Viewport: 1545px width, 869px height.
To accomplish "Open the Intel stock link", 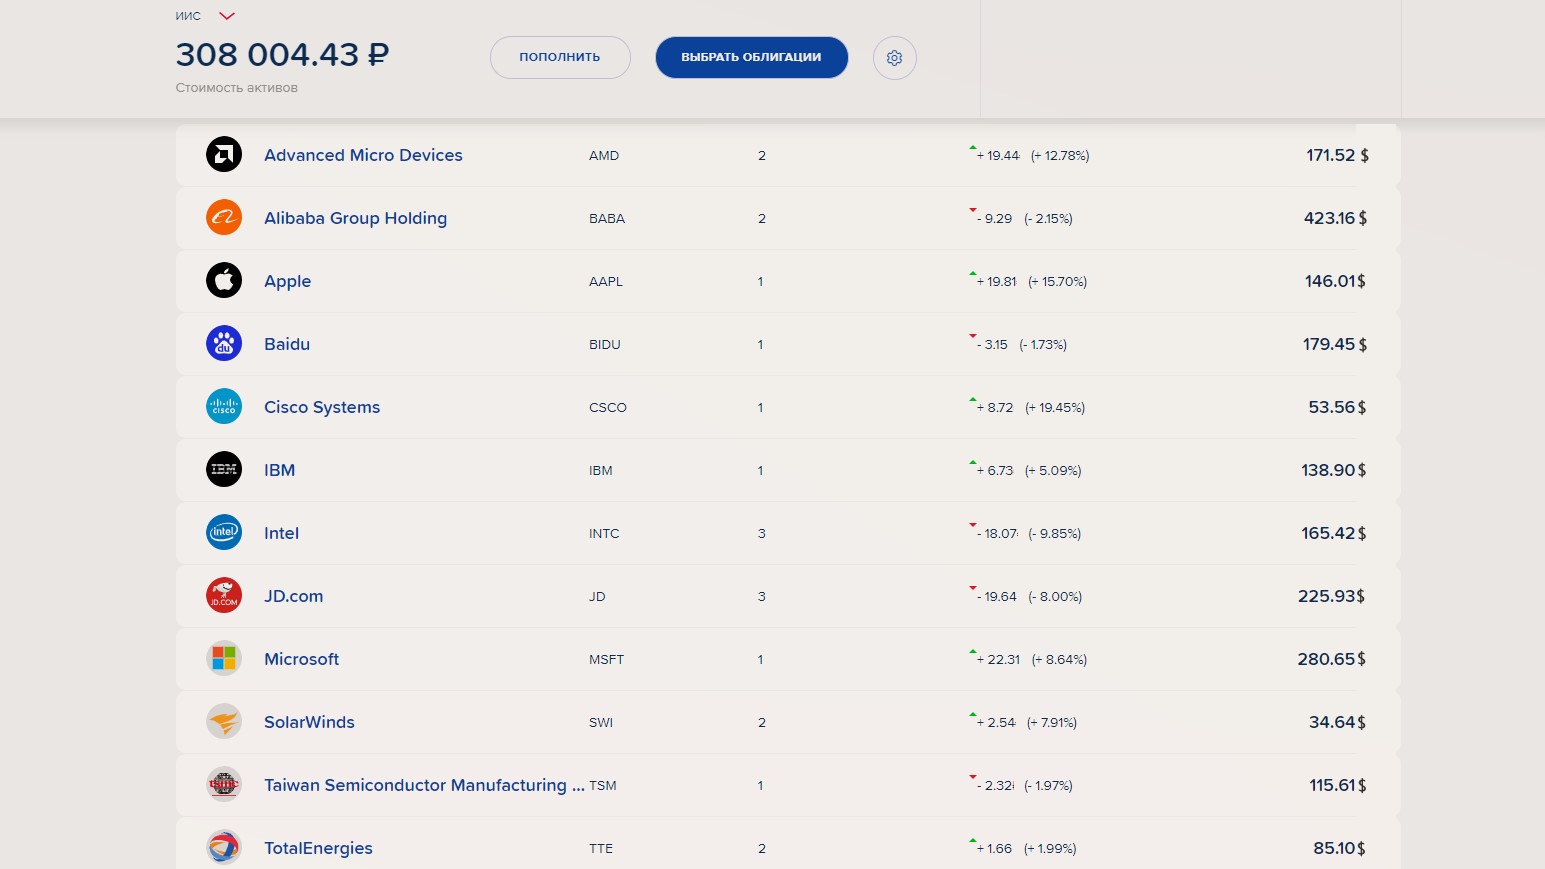I will (x=281, y=533).
